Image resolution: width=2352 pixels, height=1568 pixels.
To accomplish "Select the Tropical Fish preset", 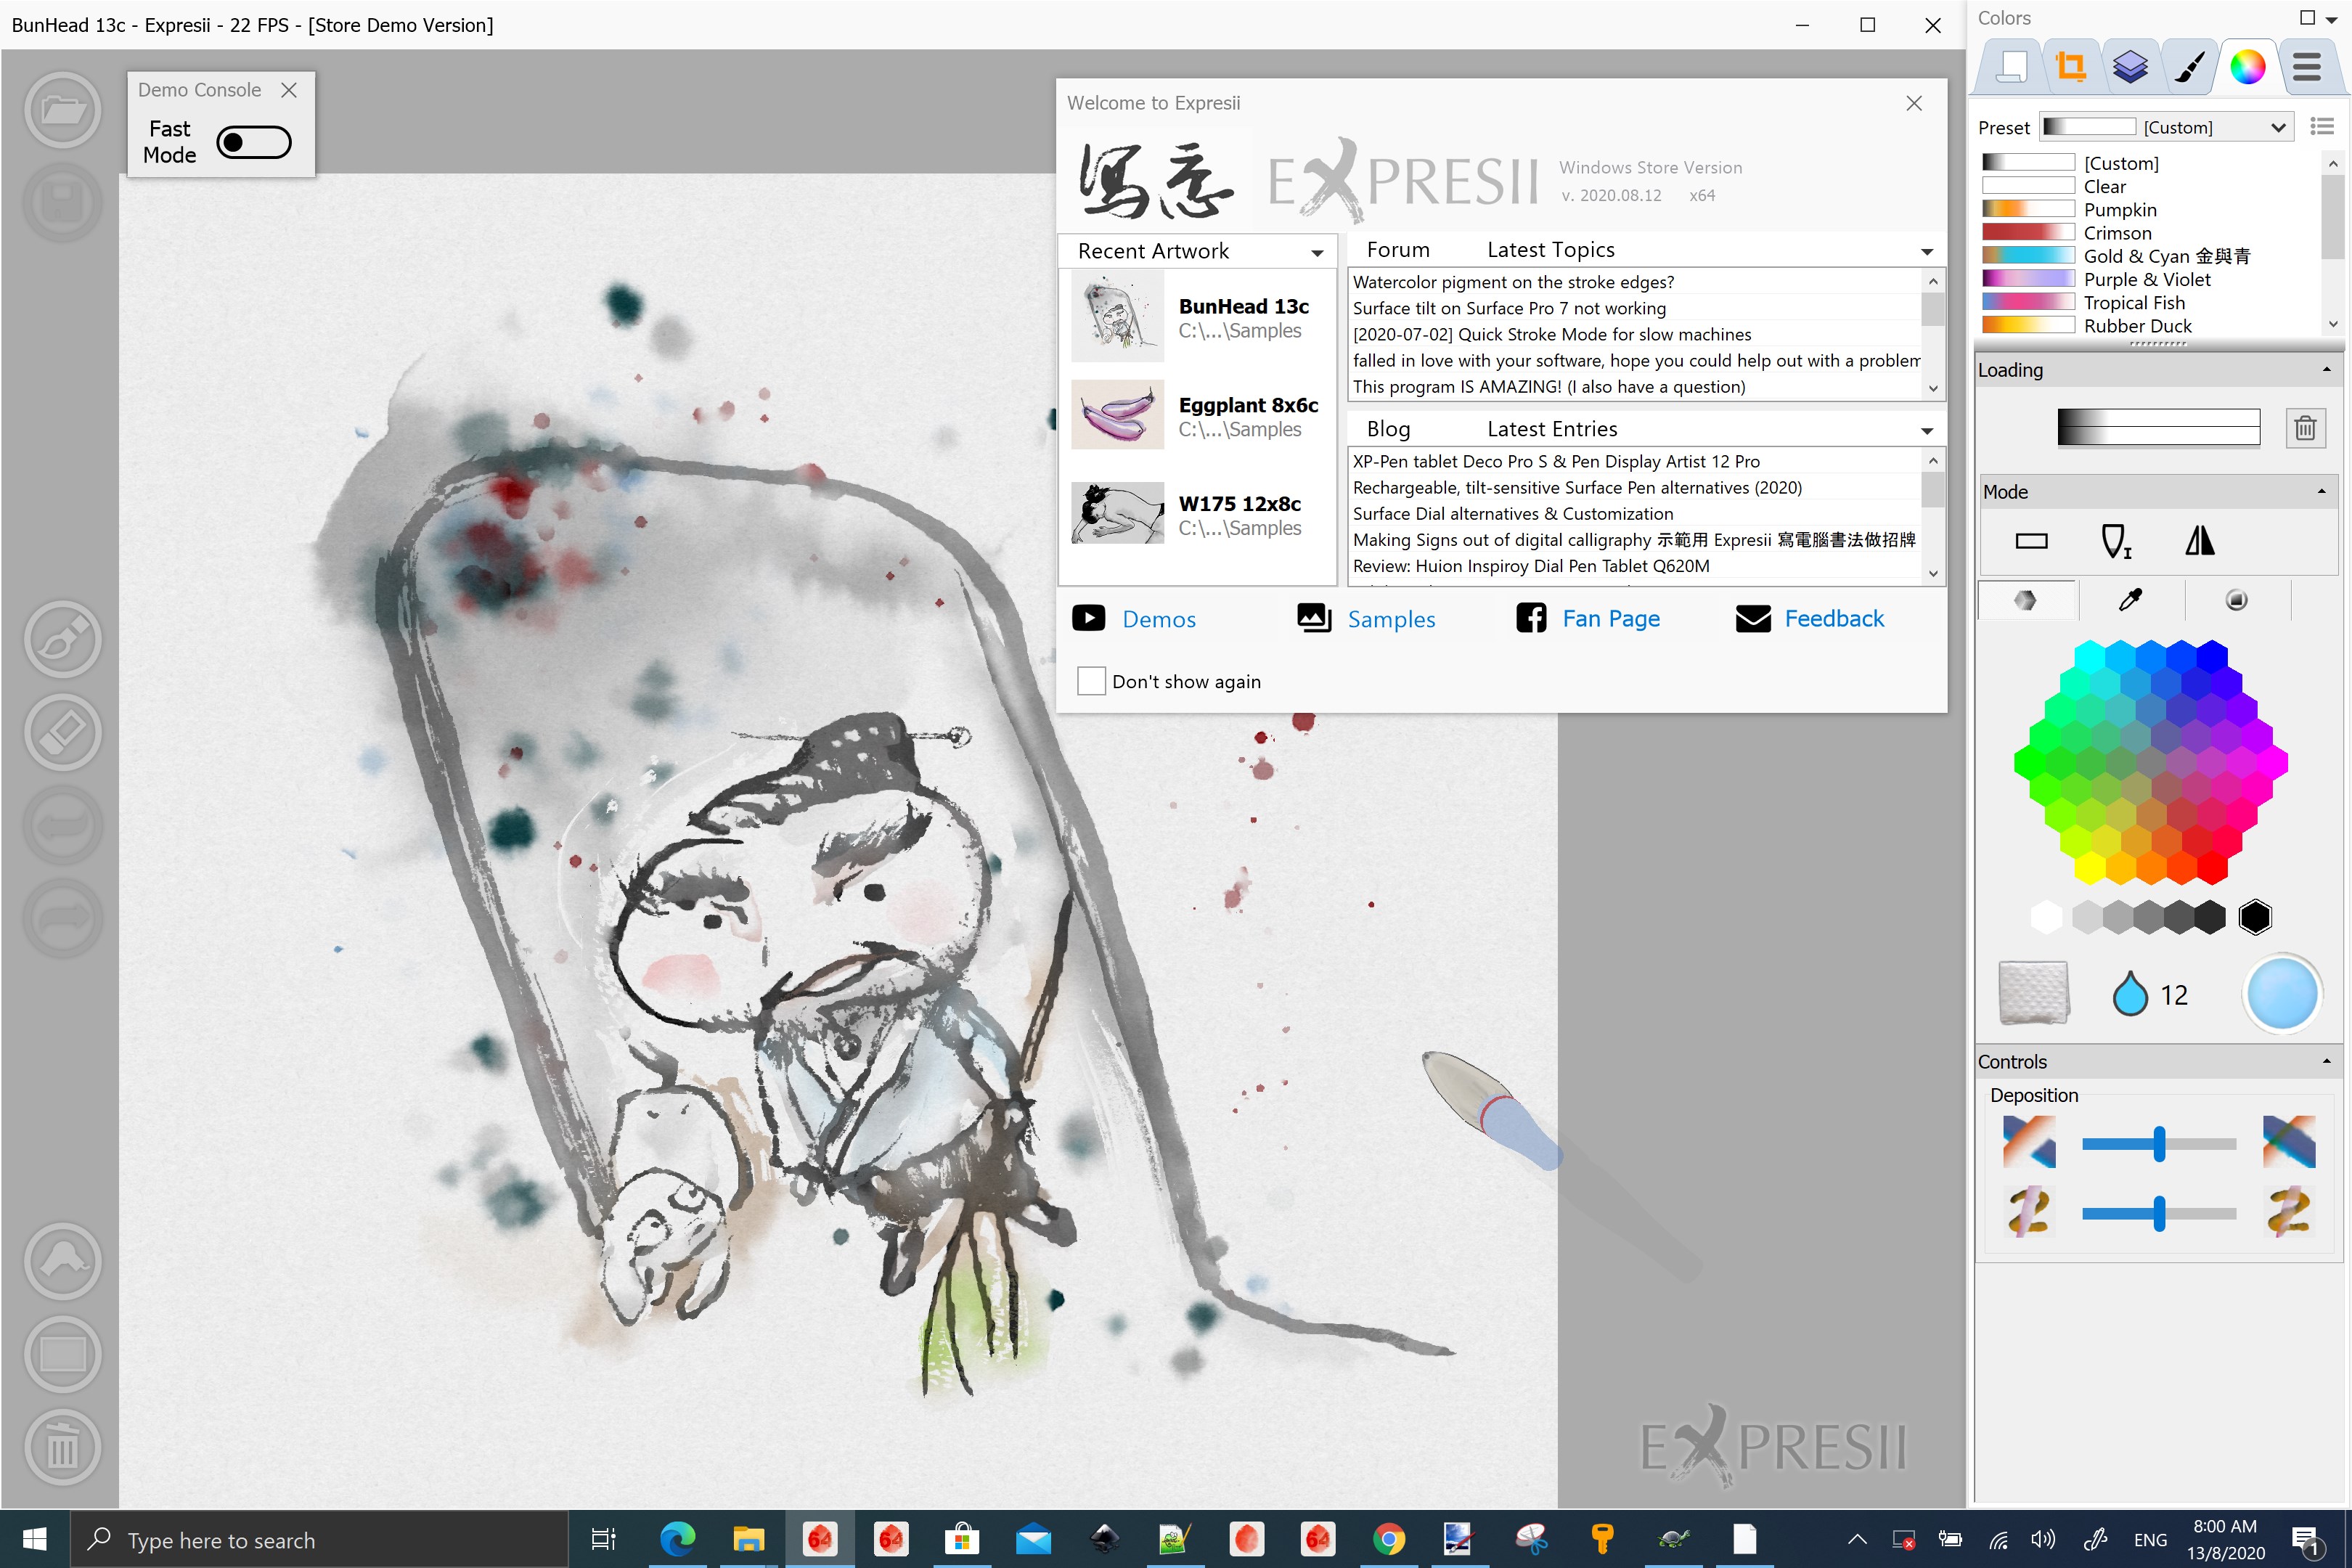I will tap(2133, 303).
